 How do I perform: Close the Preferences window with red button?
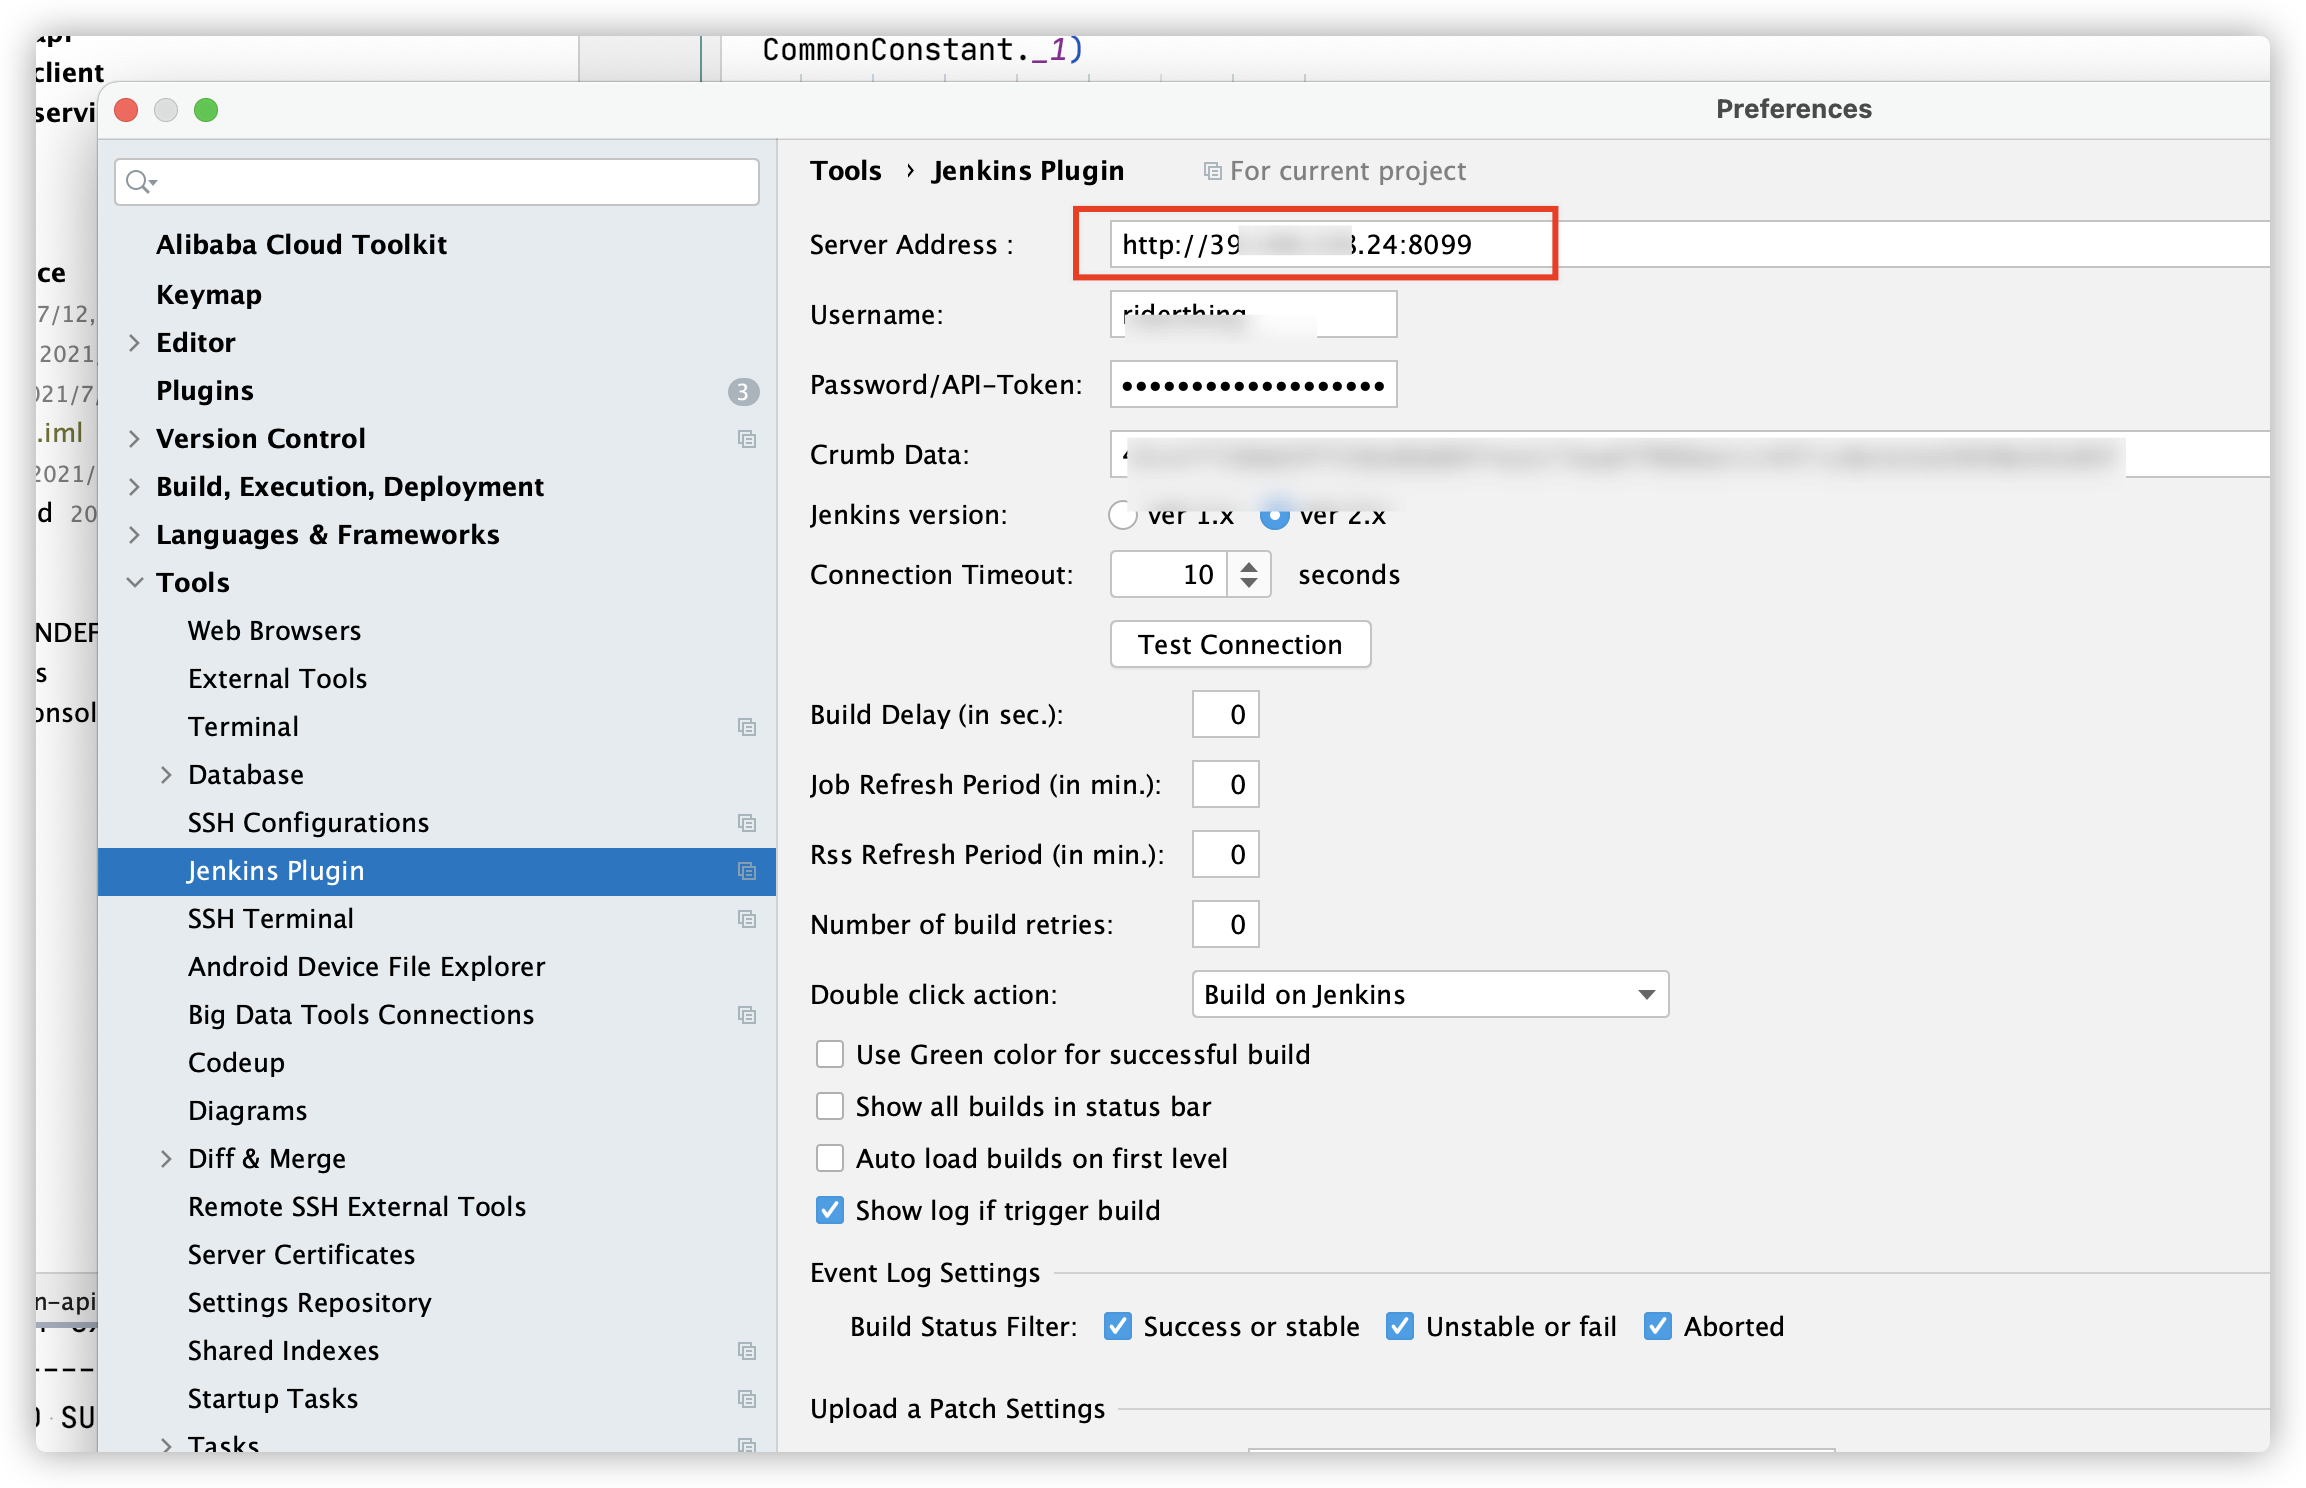click(126, 110)
